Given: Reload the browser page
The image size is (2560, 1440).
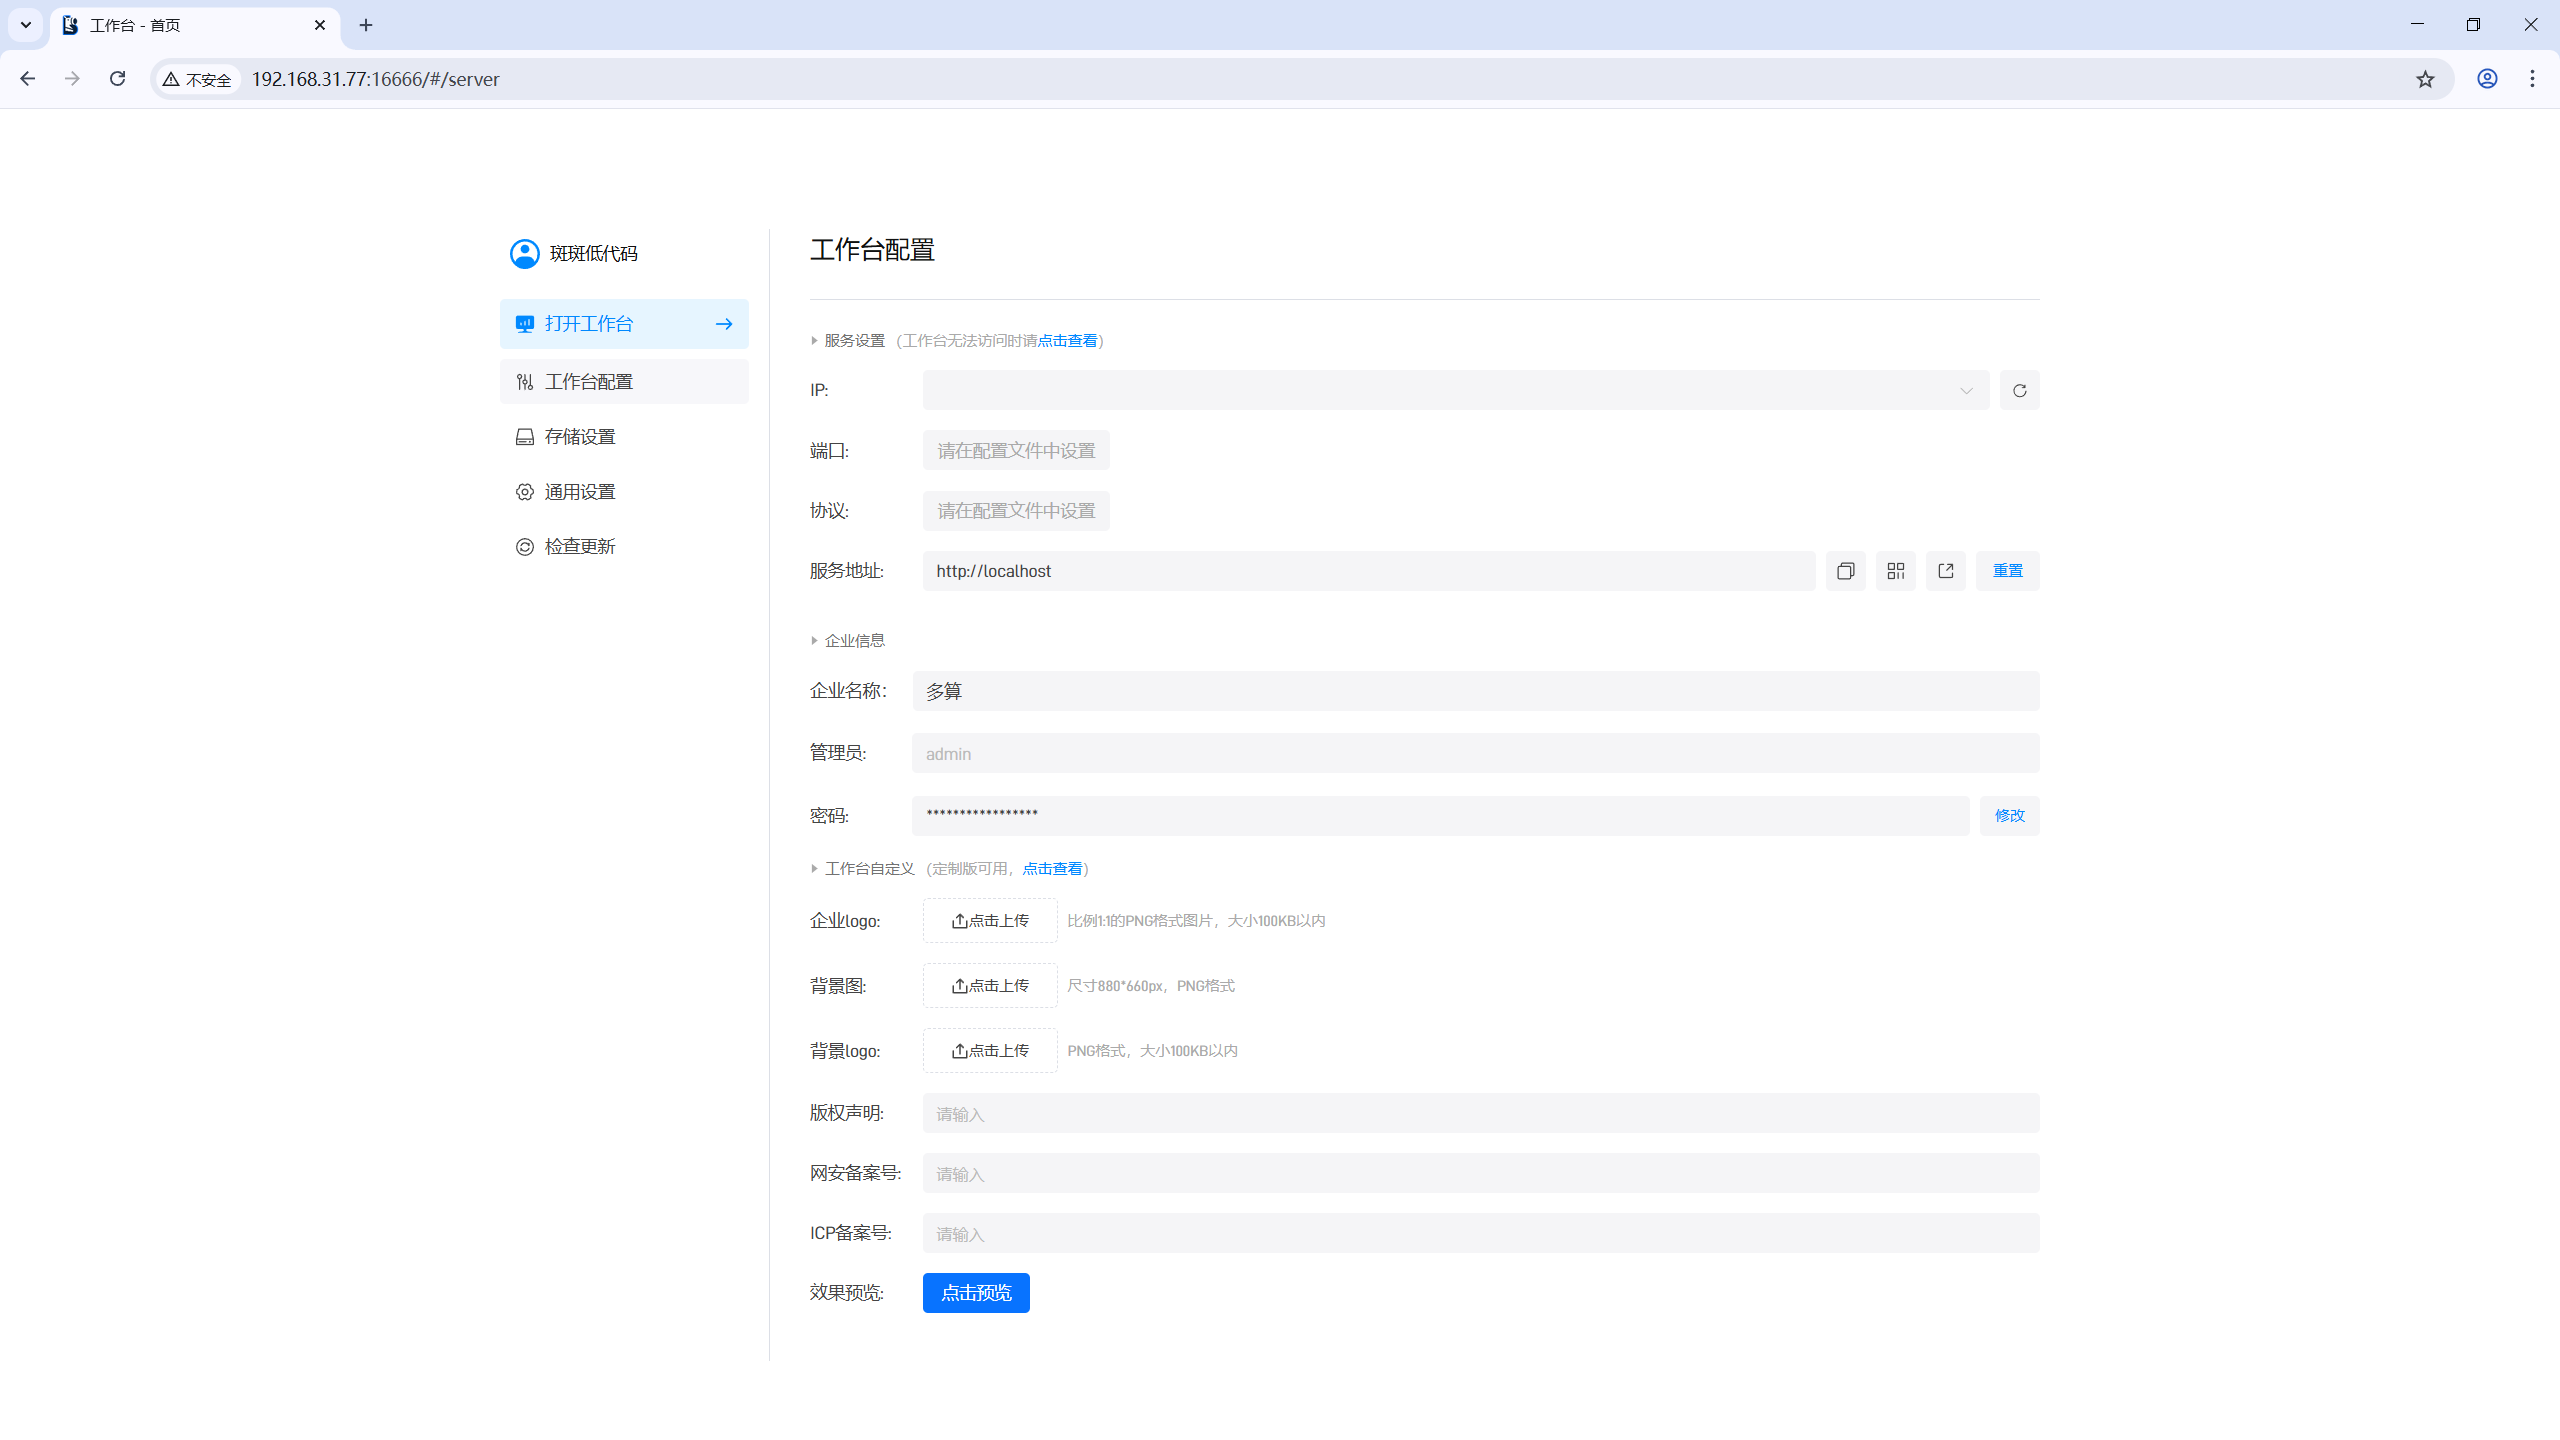Looking at the screenshot, I should click(117, 79).
